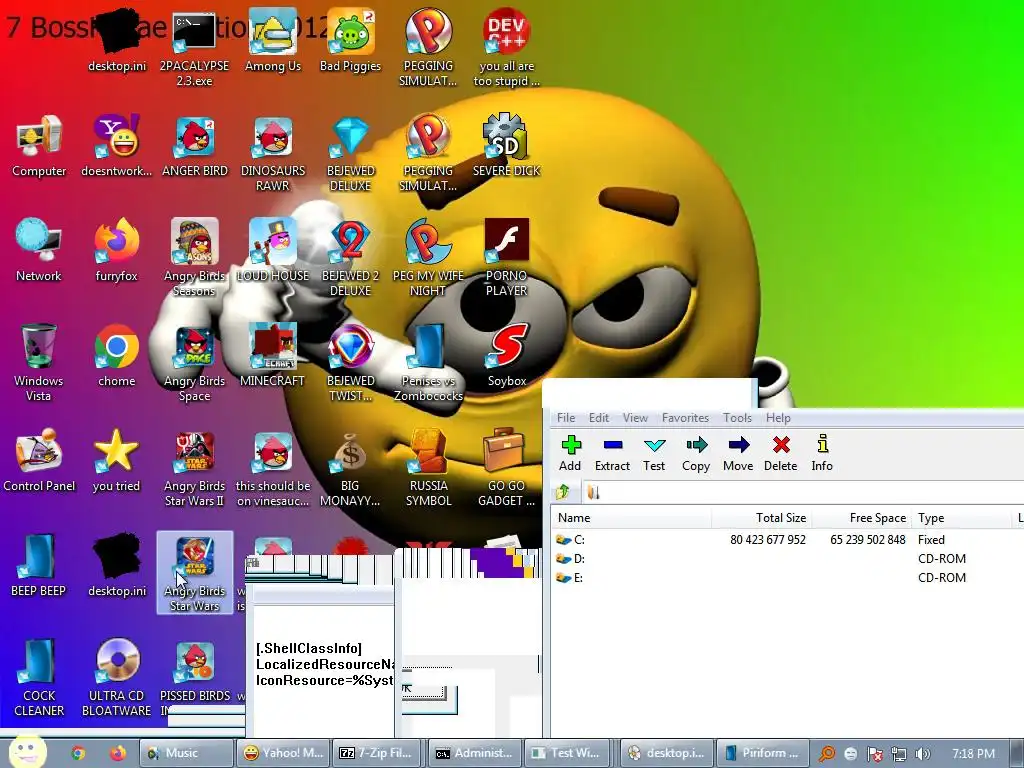Viewport: 1024px width, 768px height.
Task: Click the 'Fixed' type cell
Action: 931,539
